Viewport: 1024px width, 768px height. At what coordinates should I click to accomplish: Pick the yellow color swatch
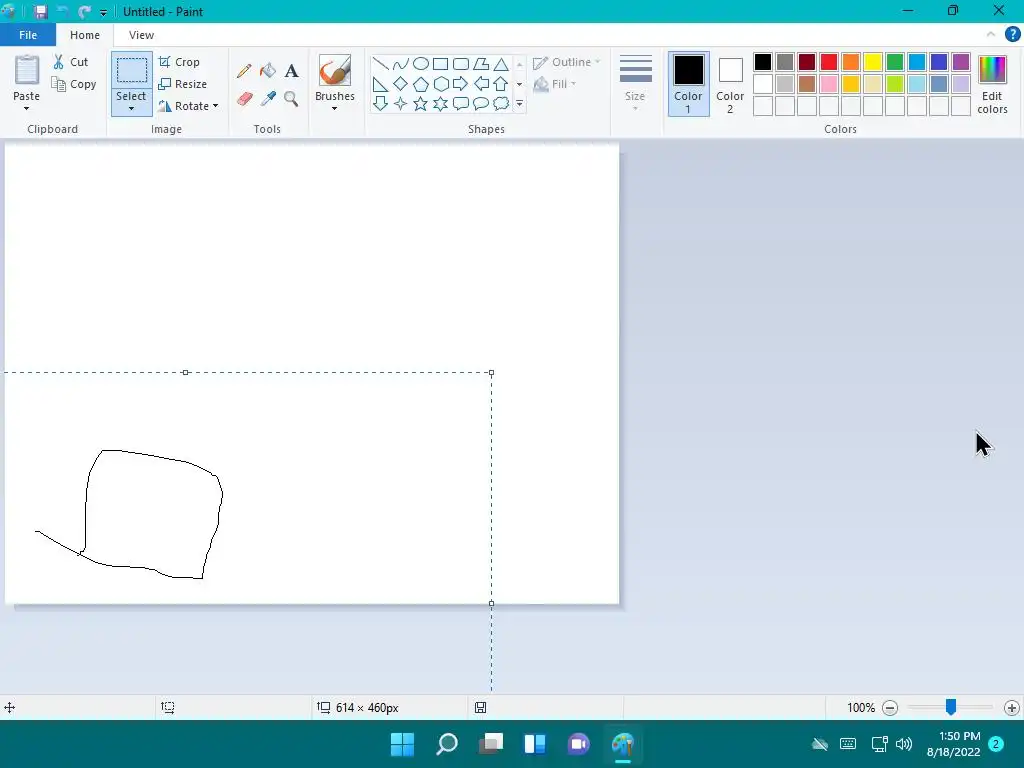pyautogui.click(x=872, y=62)
